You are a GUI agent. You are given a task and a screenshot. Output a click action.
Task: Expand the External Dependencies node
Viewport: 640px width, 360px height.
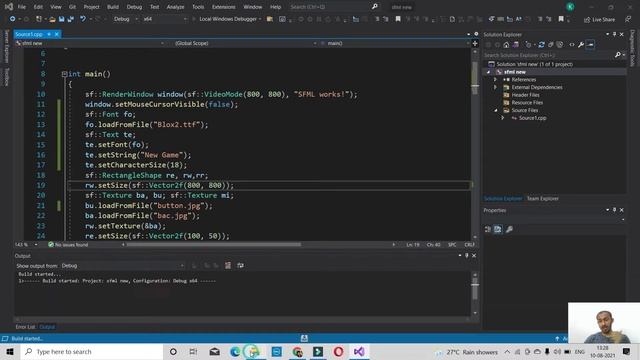(496, 87)
